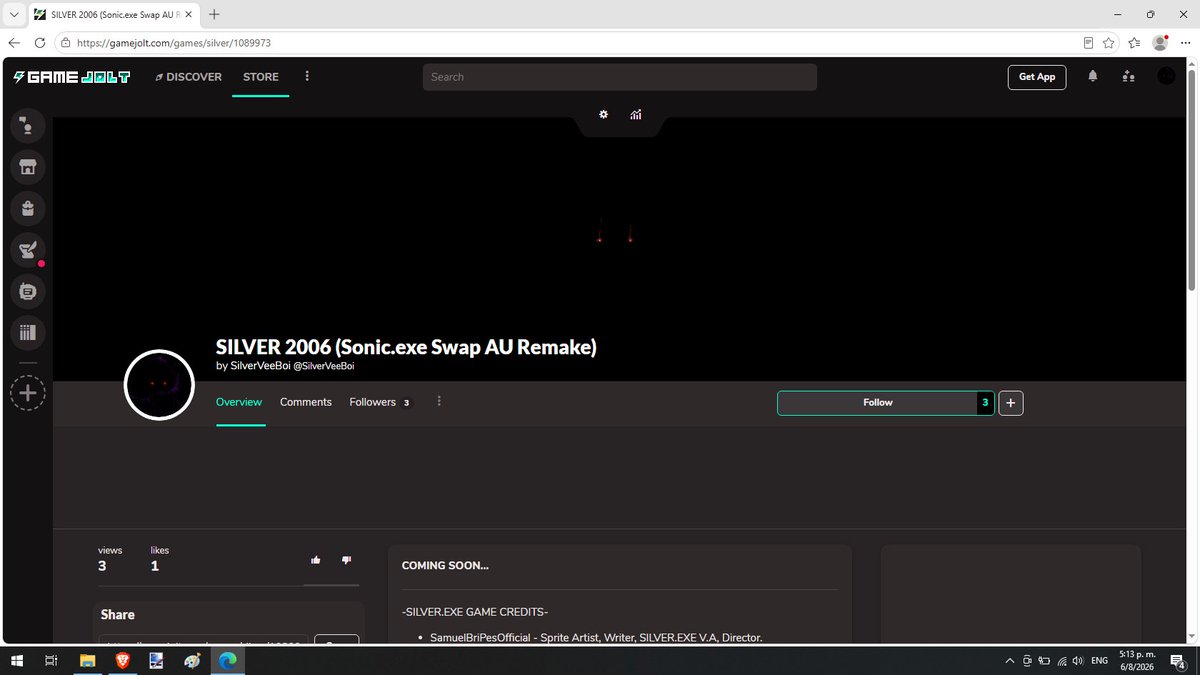Click the Game Jolt search field

click(620, 77)
